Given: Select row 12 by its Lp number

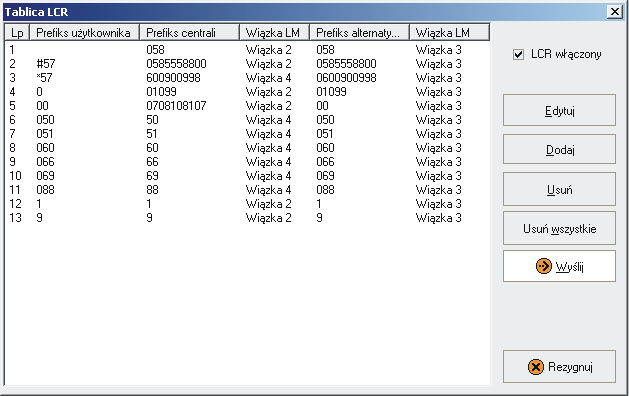Looking at the screenshot, I should coord(15,204).
